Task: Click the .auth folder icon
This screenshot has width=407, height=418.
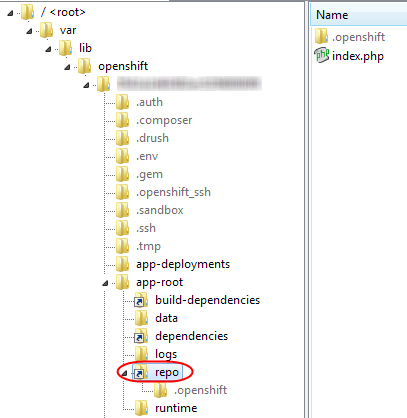Action: tap(122, 102)
